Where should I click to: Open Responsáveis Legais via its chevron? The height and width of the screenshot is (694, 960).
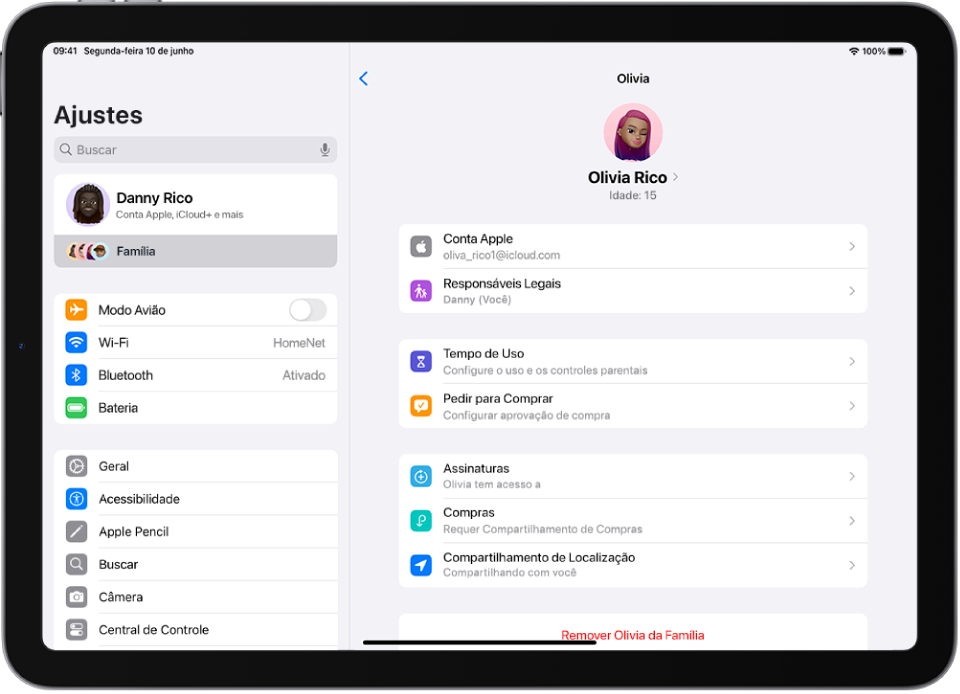coord(852,291)
